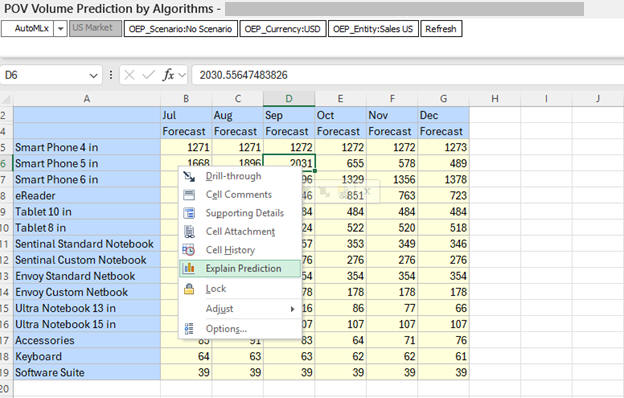624x398 pixels.
Task: Click the Keyboard row label
Action: [87, 356]
